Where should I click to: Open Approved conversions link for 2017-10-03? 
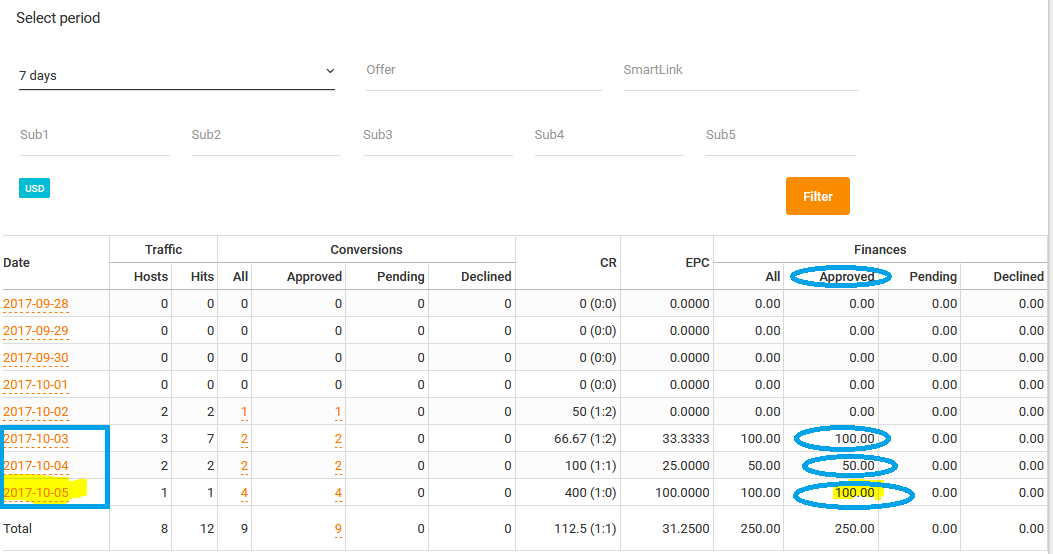[x=338, y=438]
